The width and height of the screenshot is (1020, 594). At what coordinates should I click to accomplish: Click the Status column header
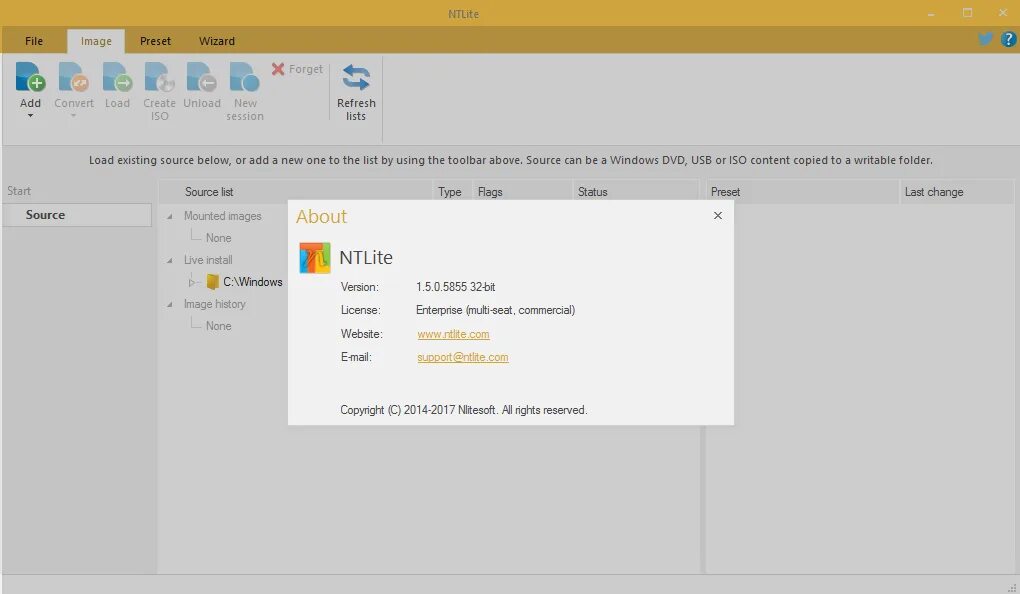click(x=636, y=192)
